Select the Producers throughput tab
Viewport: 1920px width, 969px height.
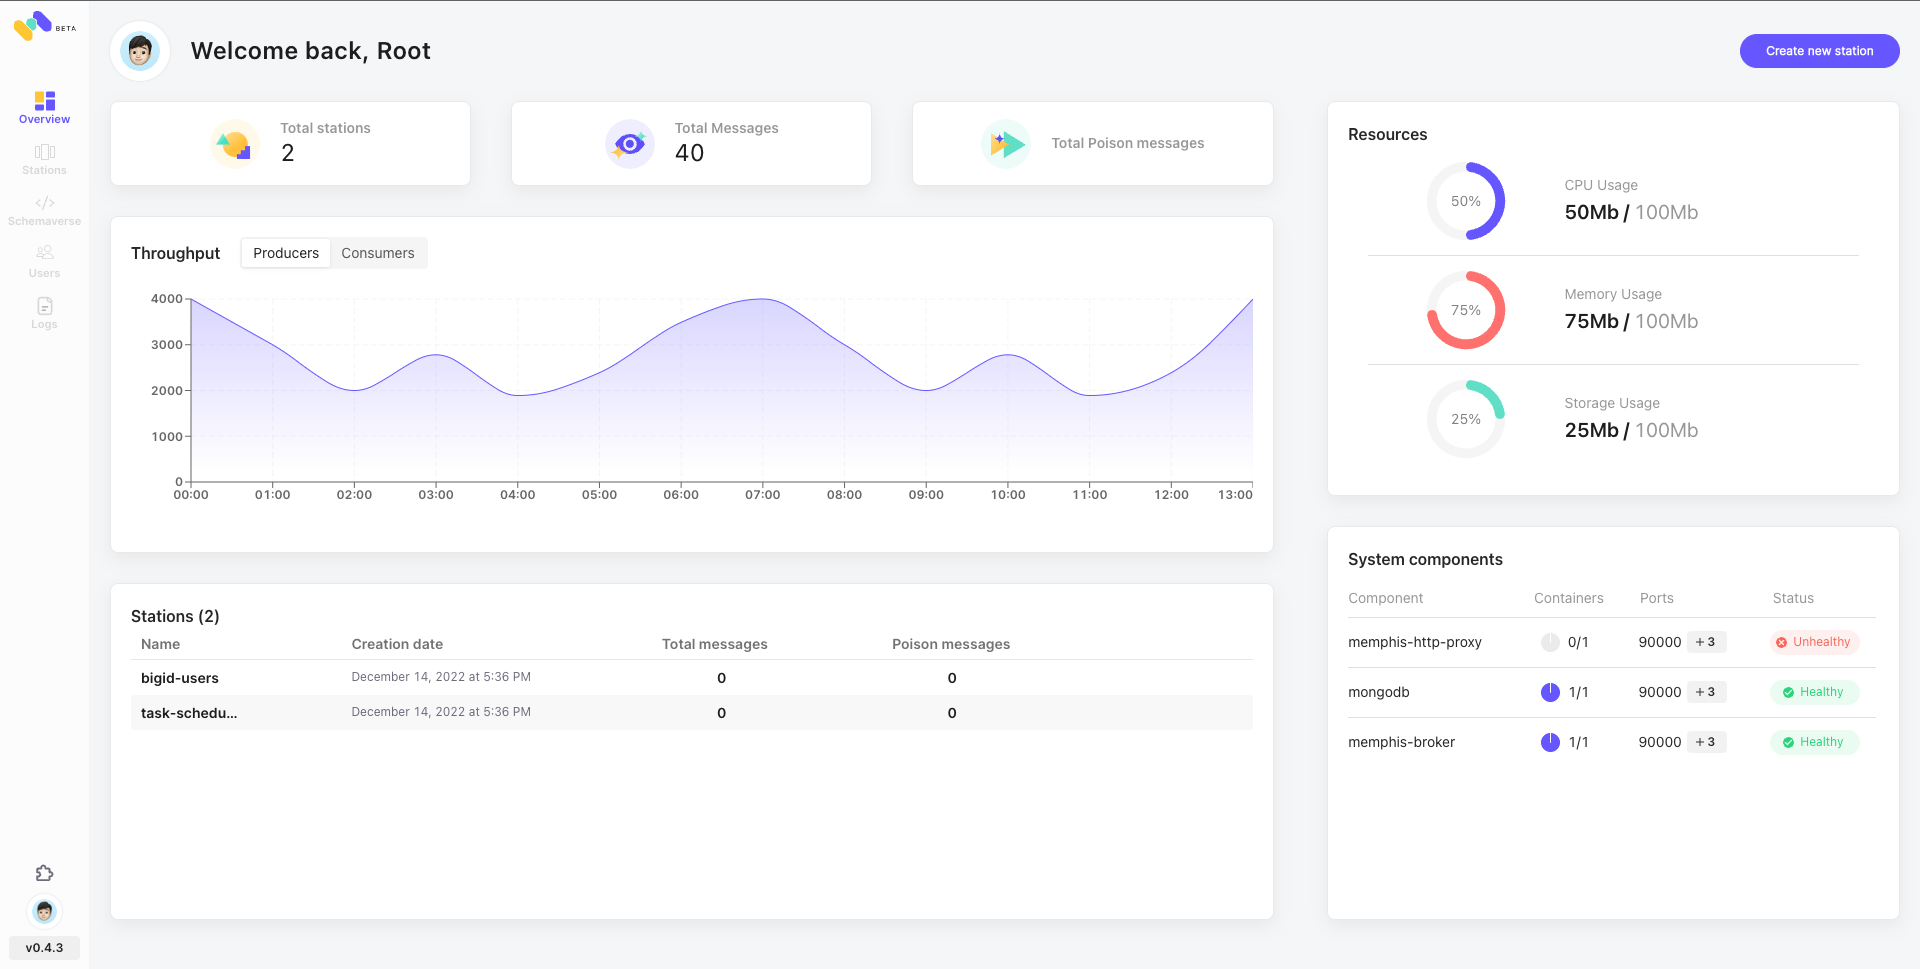(x=286, y=253)
